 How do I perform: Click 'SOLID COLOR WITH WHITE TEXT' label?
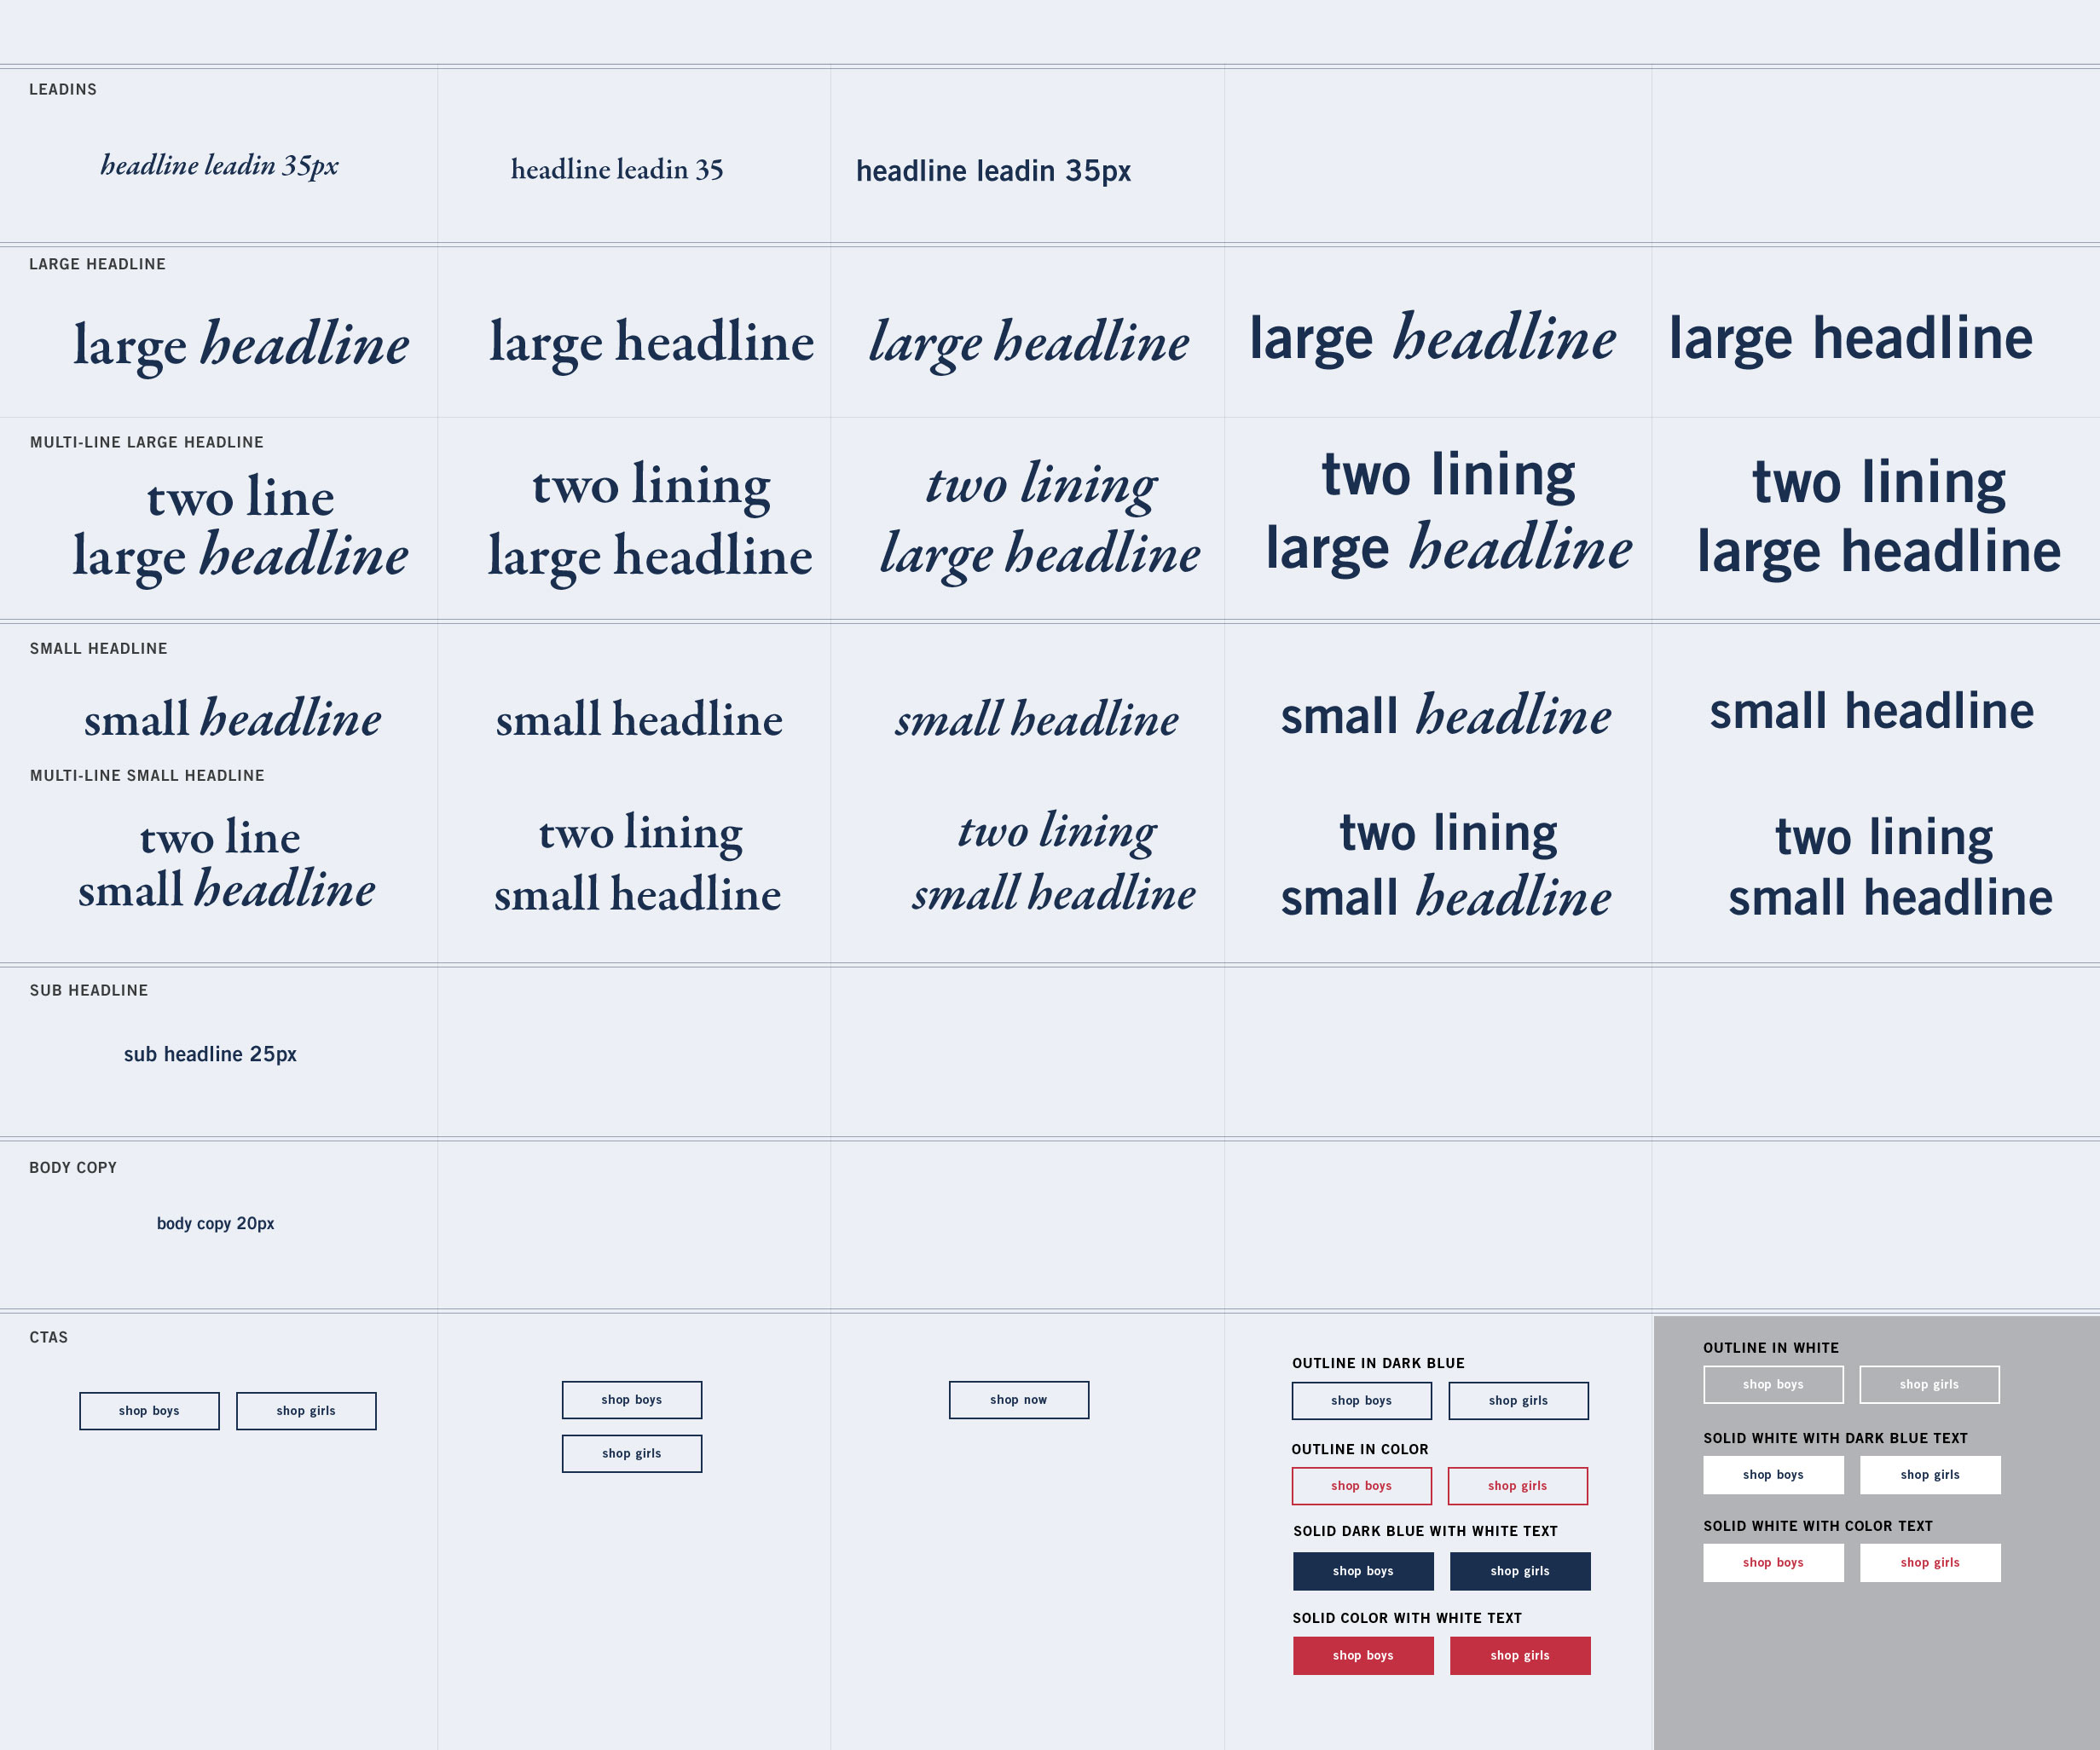tap(1407, 1618)
